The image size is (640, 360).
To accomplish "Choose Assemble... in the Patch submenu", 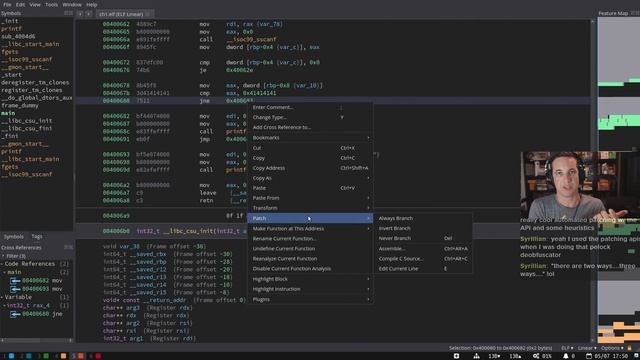I will 392,249.
